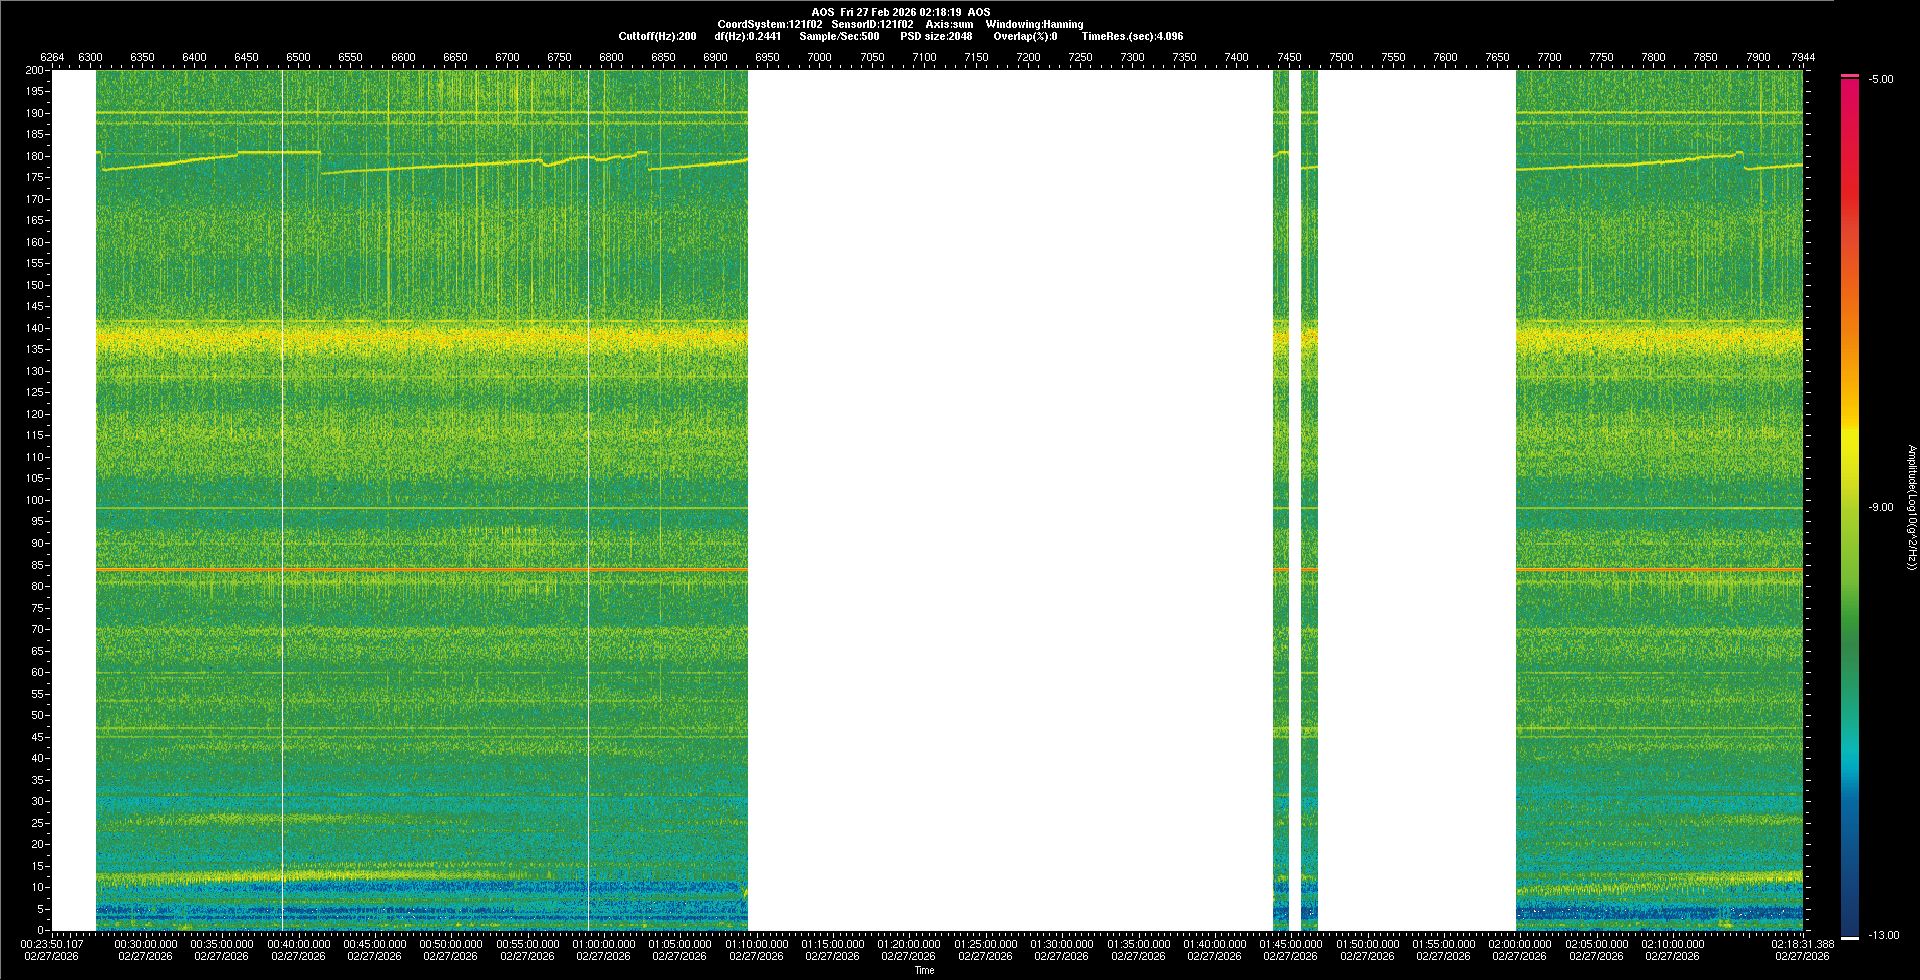Click the 02:00:00.000 time axis tick
The image size is (1920, 980).
point(1519,943)
